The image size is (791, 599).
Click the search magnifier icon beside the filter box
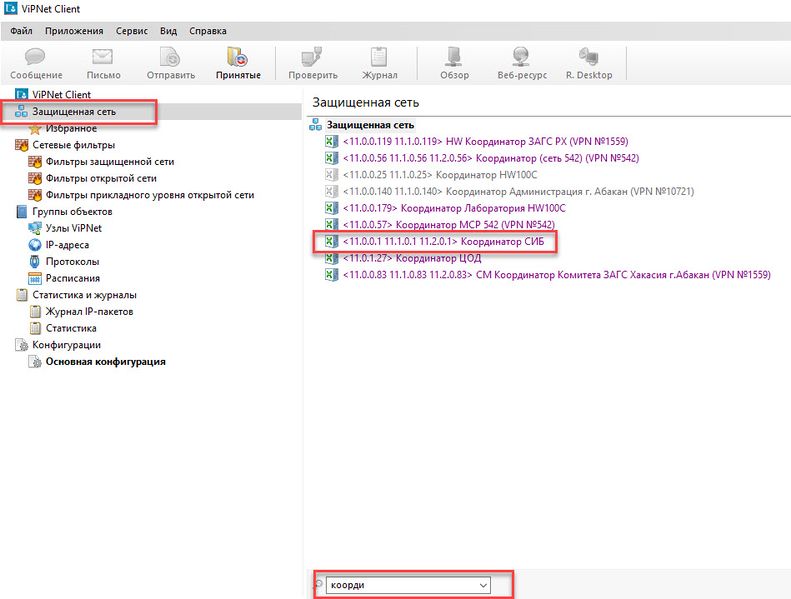(x=318, y=584)
